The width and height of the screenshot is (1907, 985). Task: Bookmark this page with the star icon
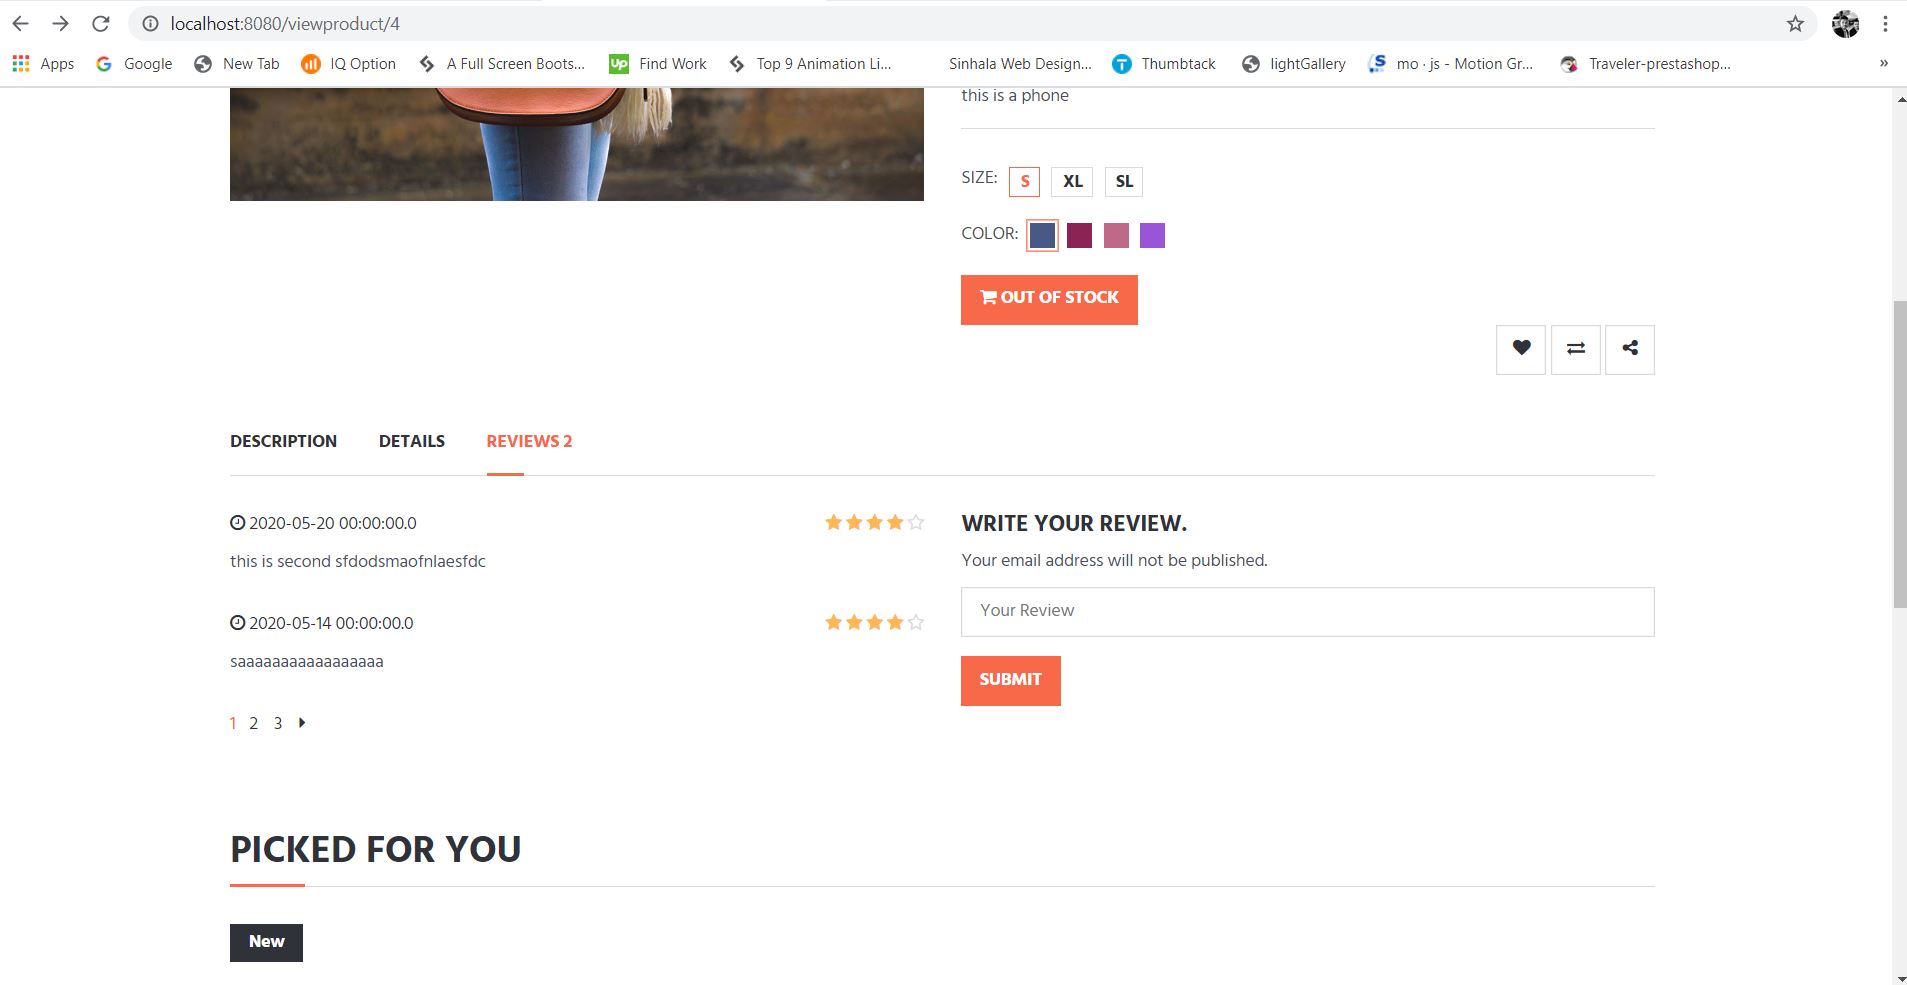(x=1795, y=24)
